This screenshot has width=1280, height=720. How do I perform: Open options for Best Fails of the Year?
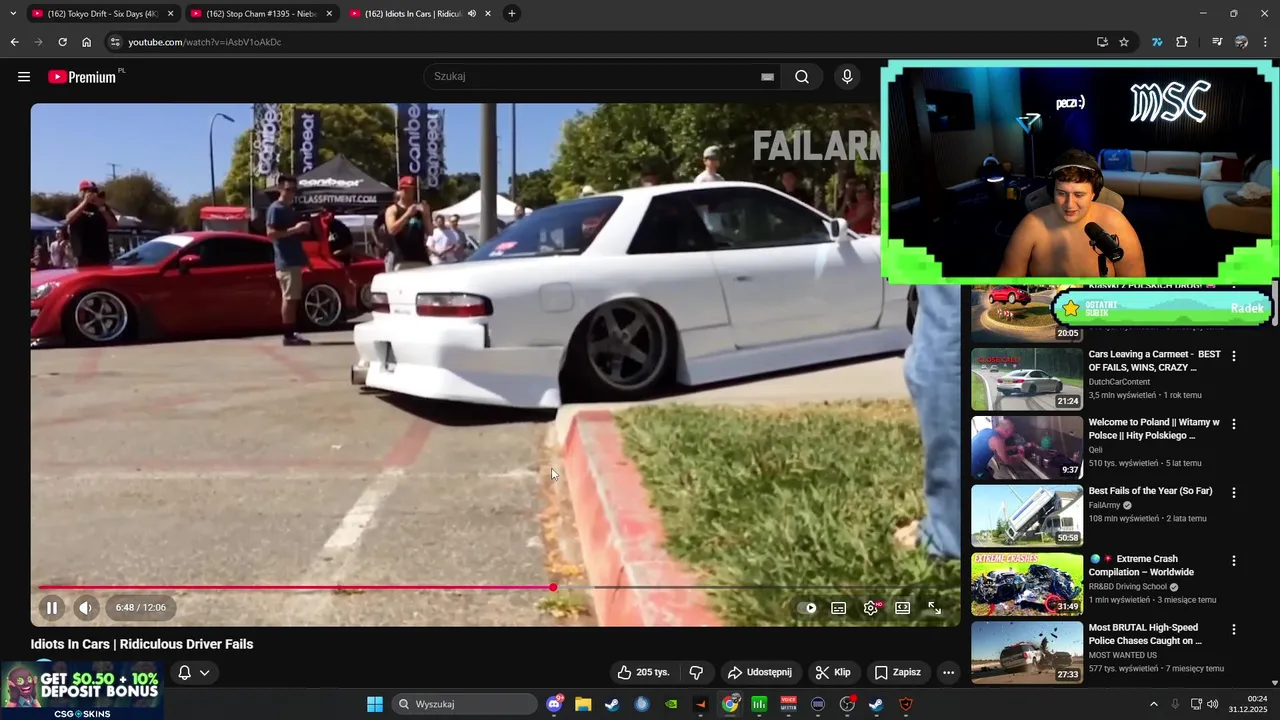(x=1234, y=493)
